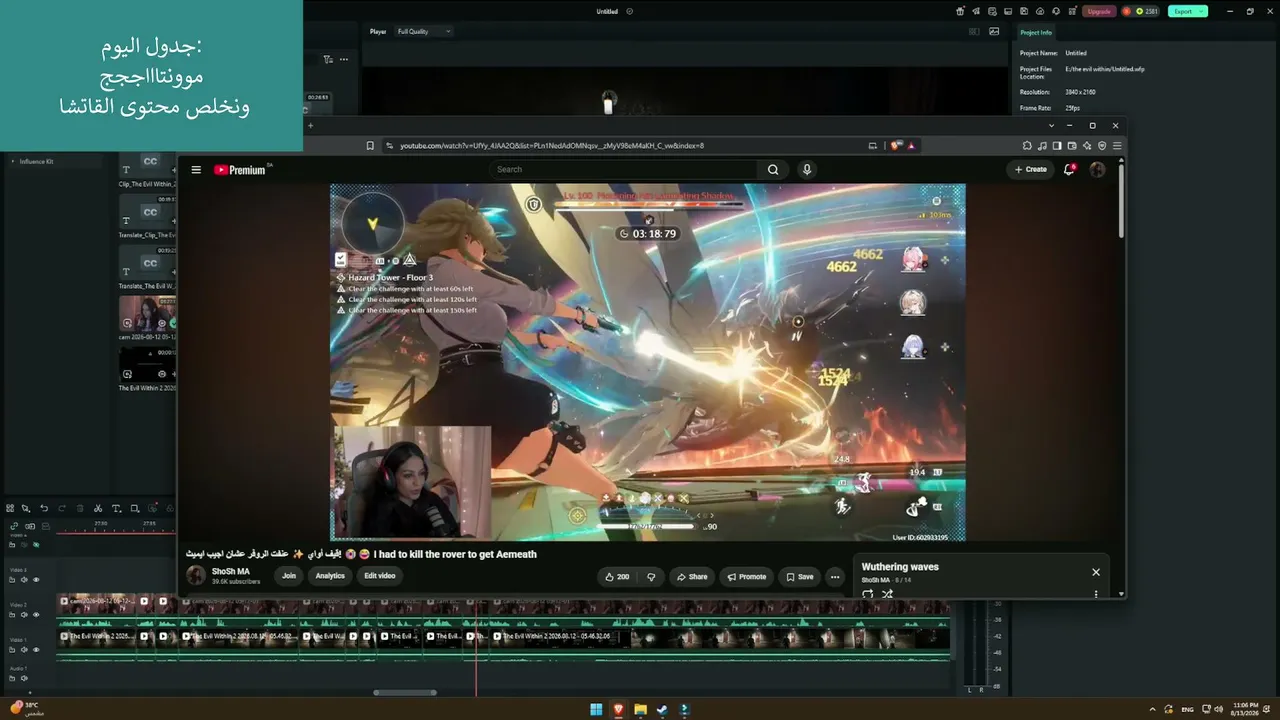Select the text tool in Filmora timeline toolbar

pos(116,508)
